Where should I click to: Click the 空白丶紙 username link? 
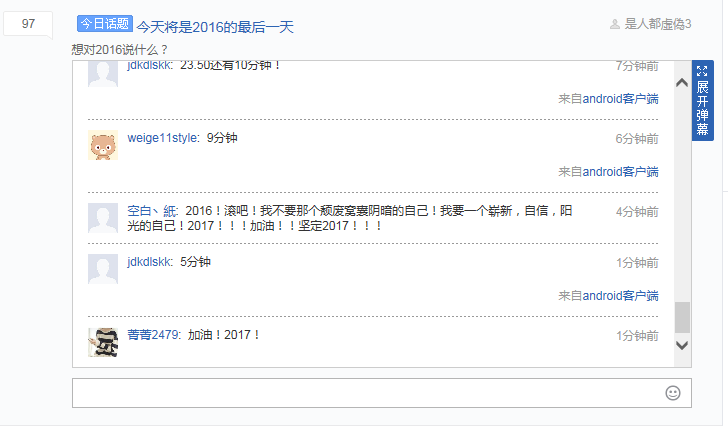coord(152,211)
